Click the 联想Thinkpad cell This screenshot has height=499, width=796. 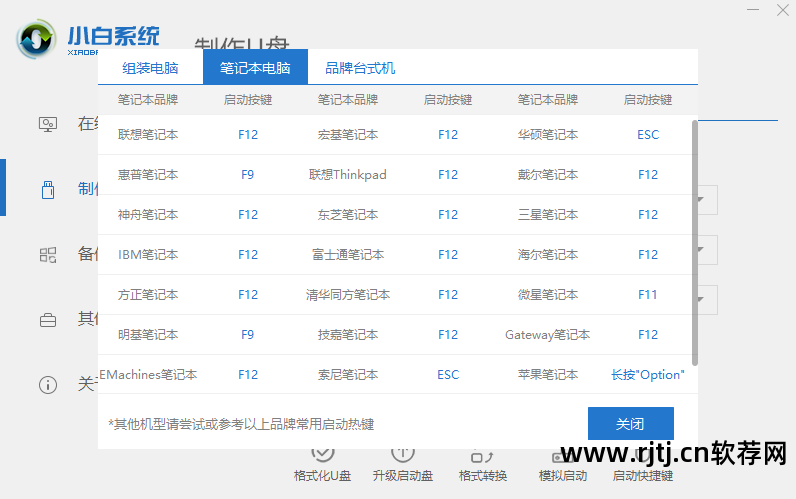pyautogui.click(x=348, y=175)
